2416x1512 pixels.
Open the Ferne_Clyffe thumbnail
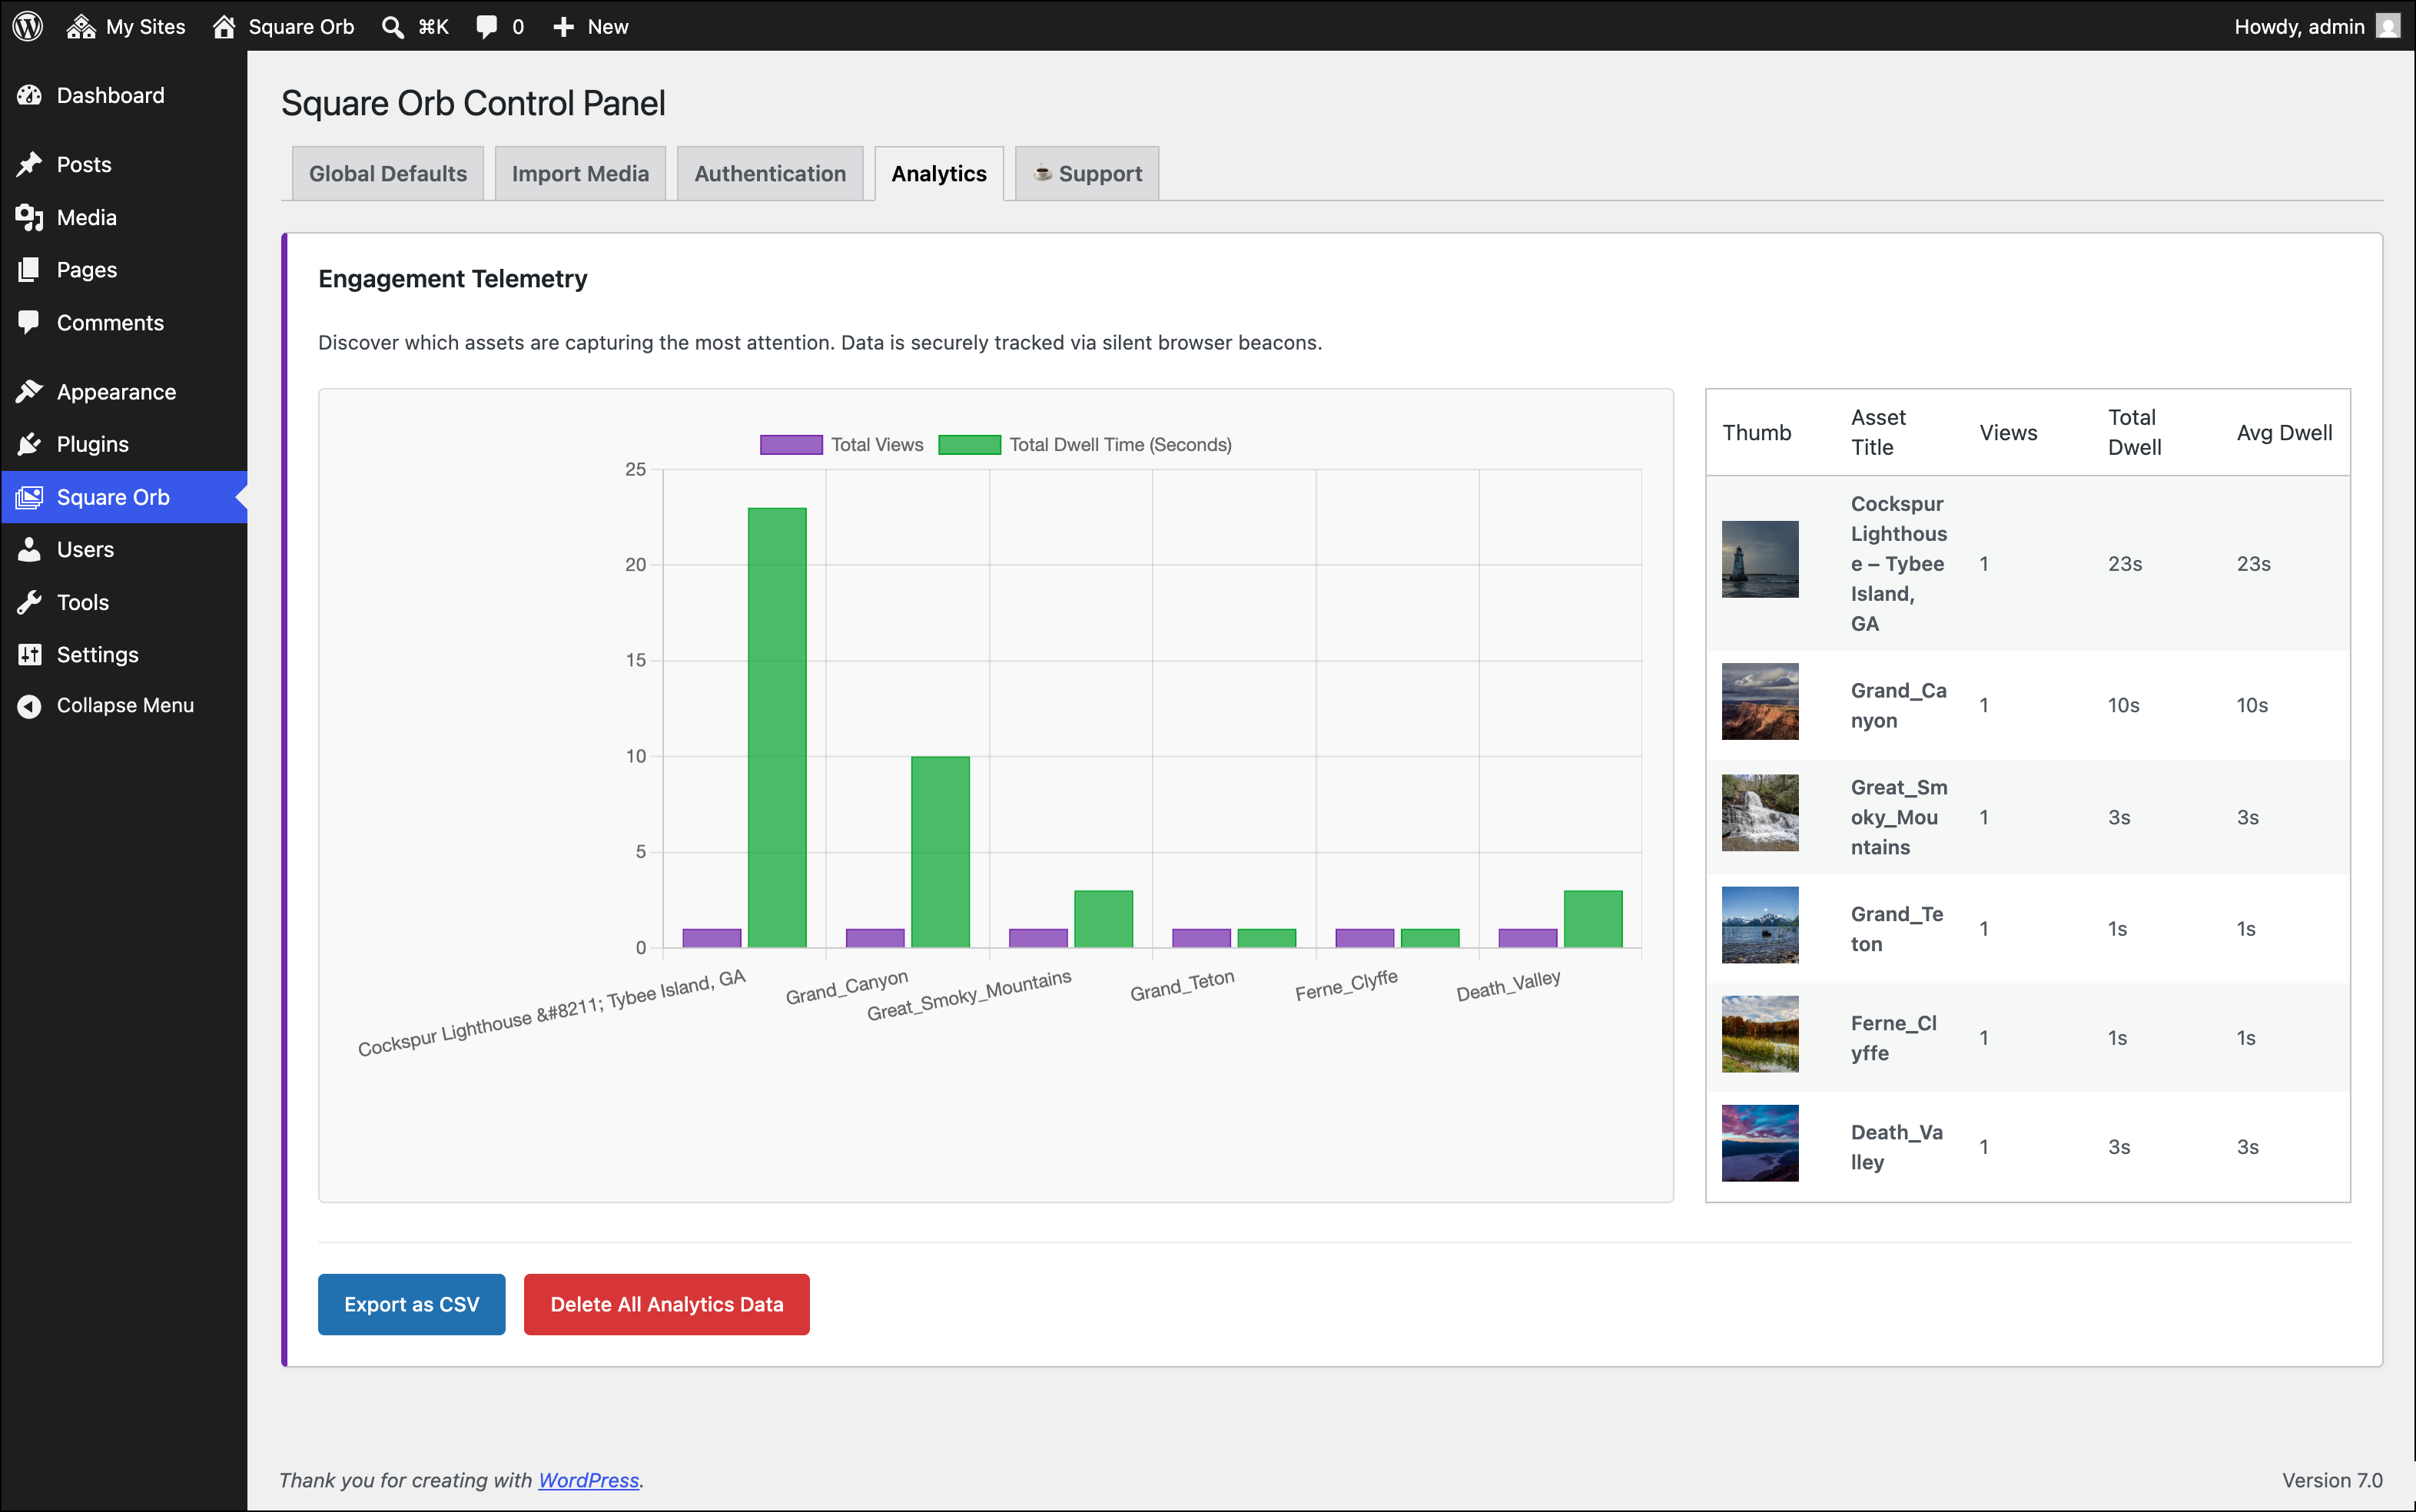tap(1760, 1034)
